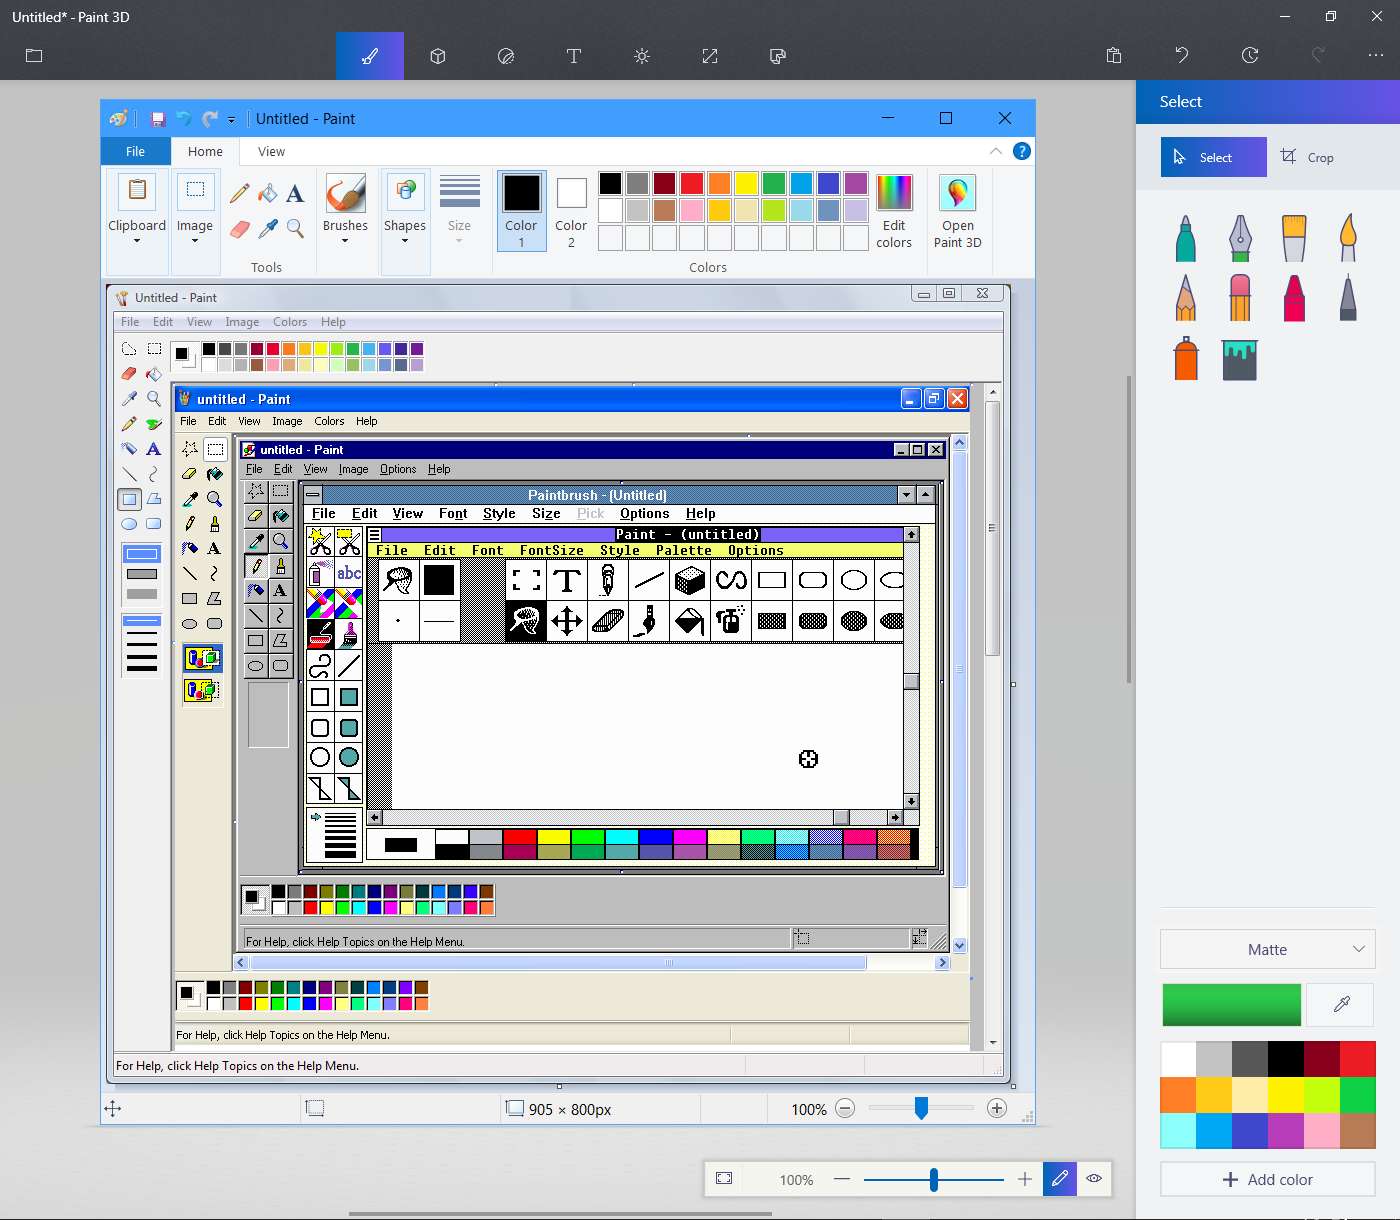Switch to the Brushes tab in Paint 3D

pos(370,56)
